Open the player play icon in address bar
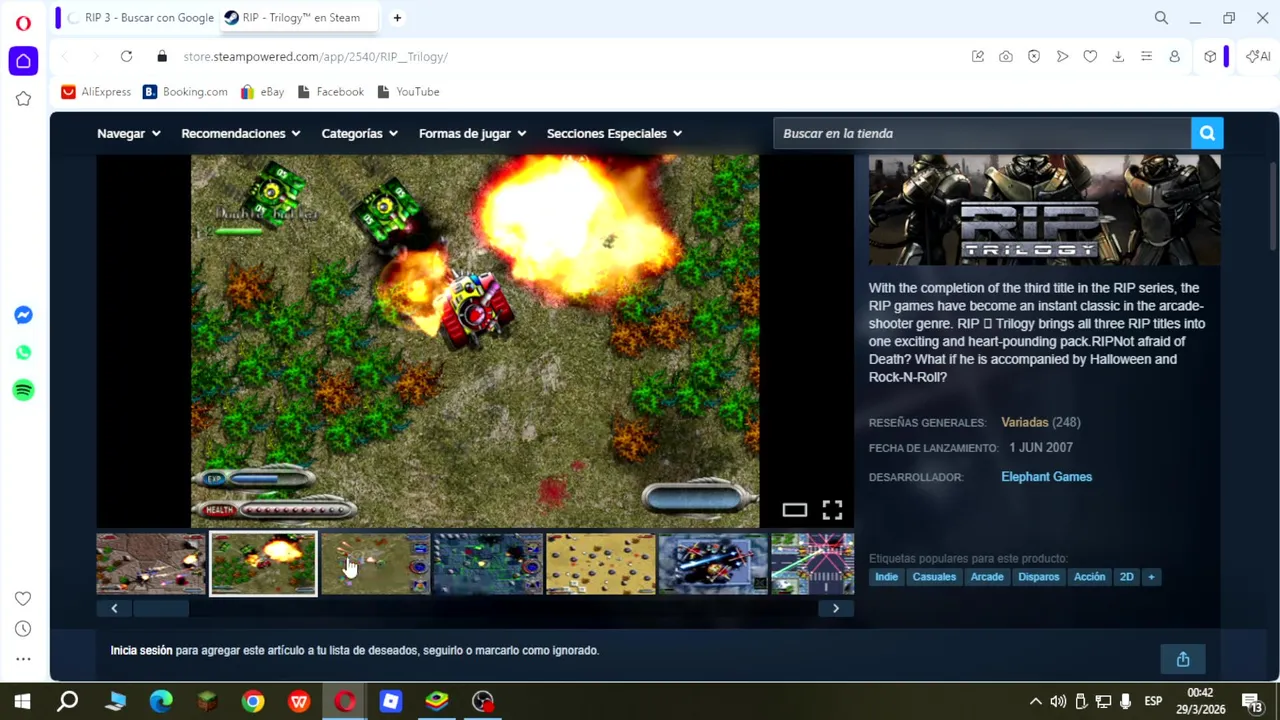Viewport: 1280px width, 720px height. click(x=1062, y=56)
